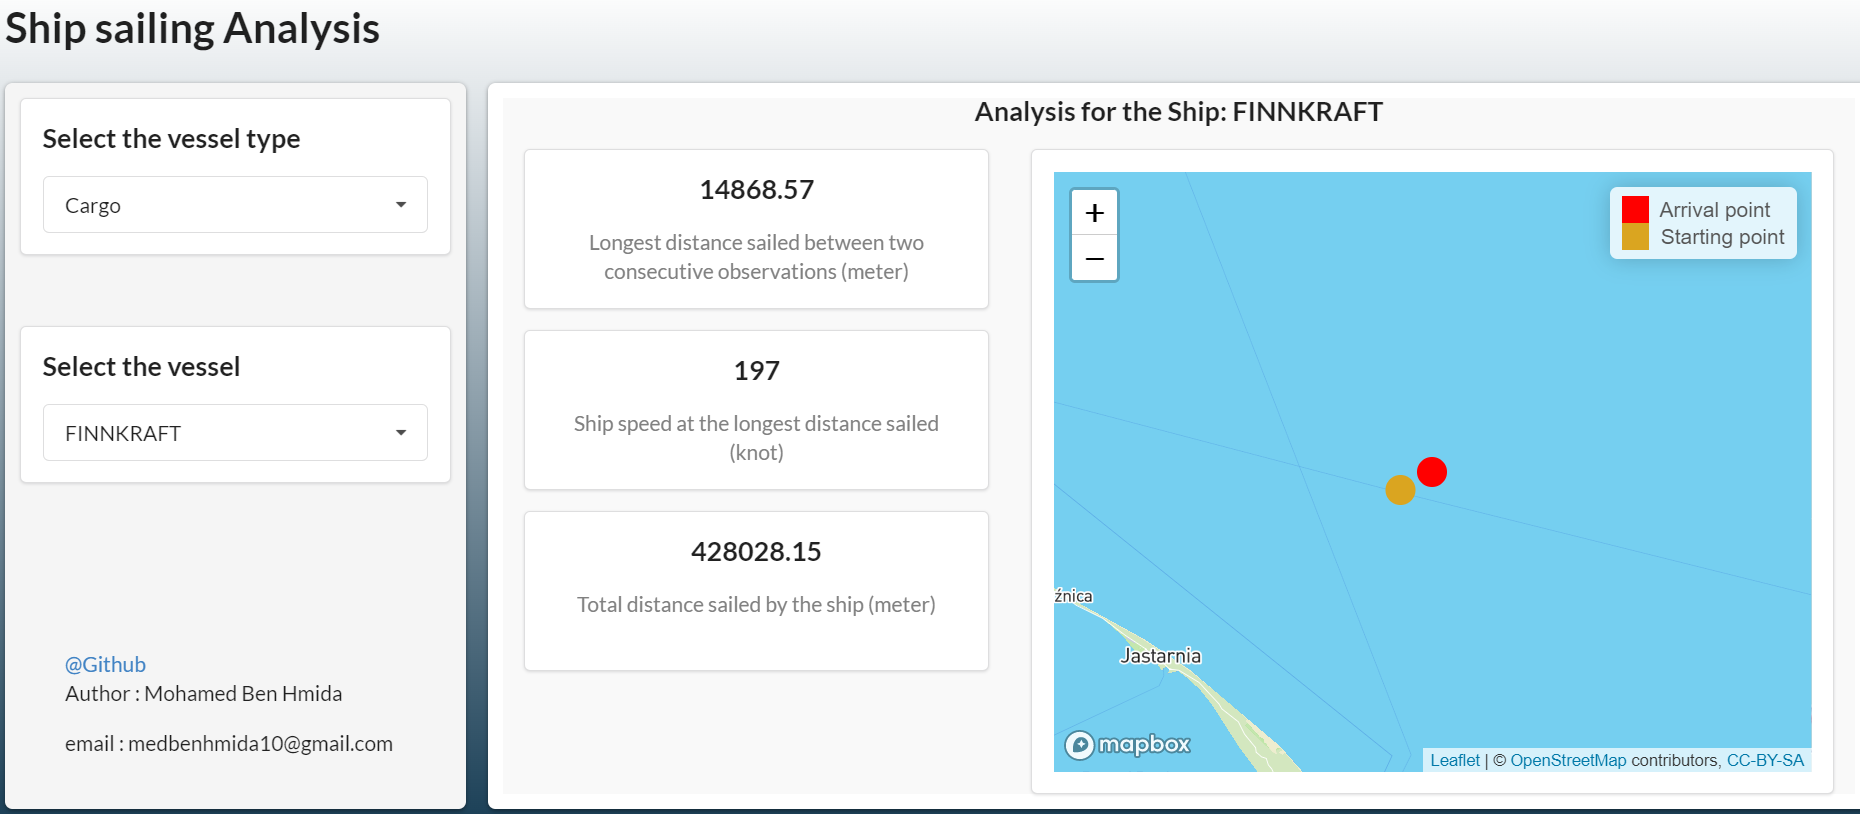The height and width of the screenshot is (814, 1860).
Task: Zoom out on the map
Action: click(1094, 258)
